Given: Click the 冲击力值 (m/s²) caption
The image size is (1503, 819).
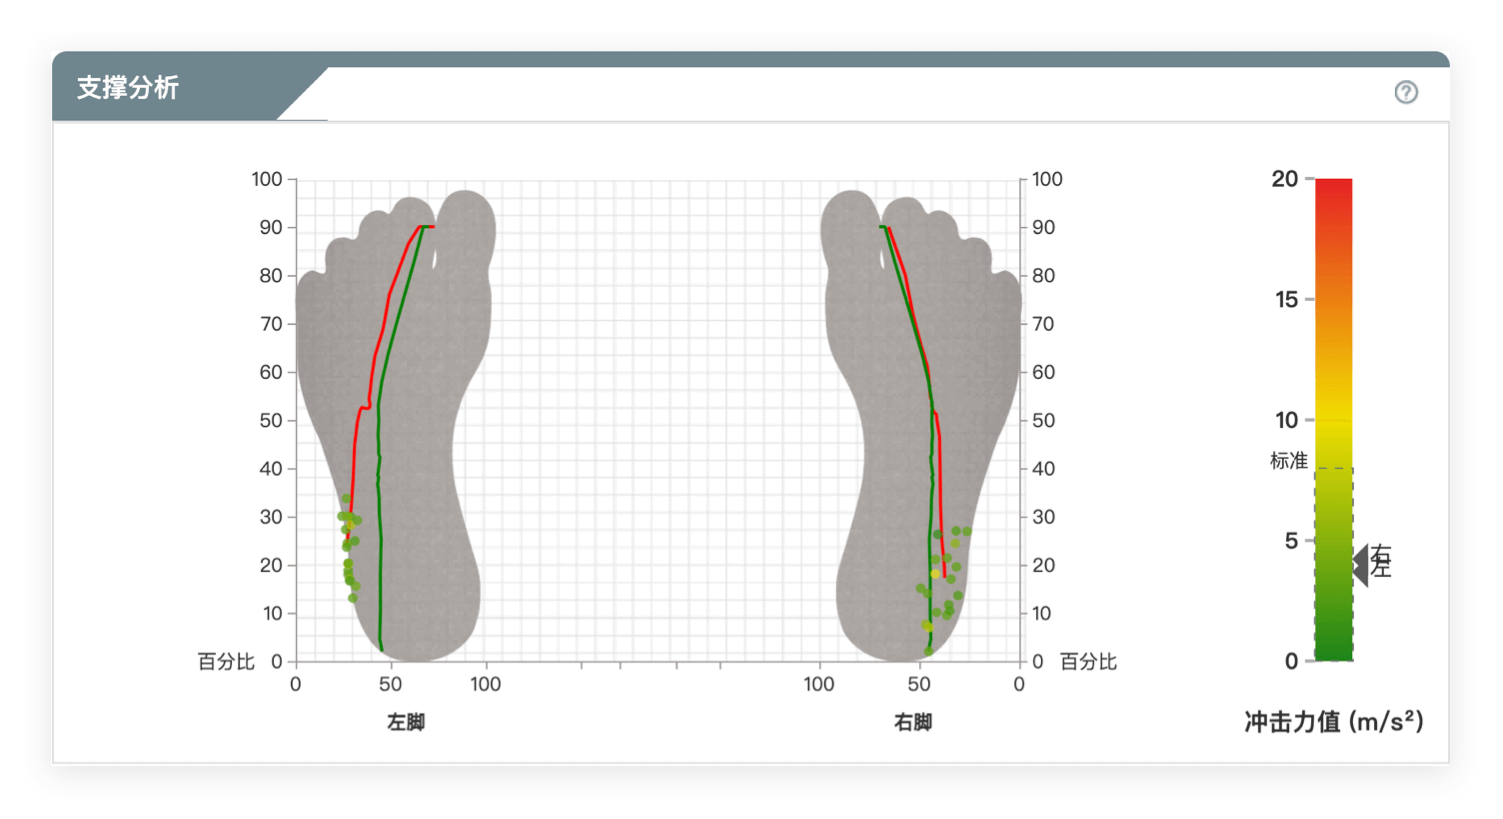Looking at the screenshot, I should [1333, 721].
